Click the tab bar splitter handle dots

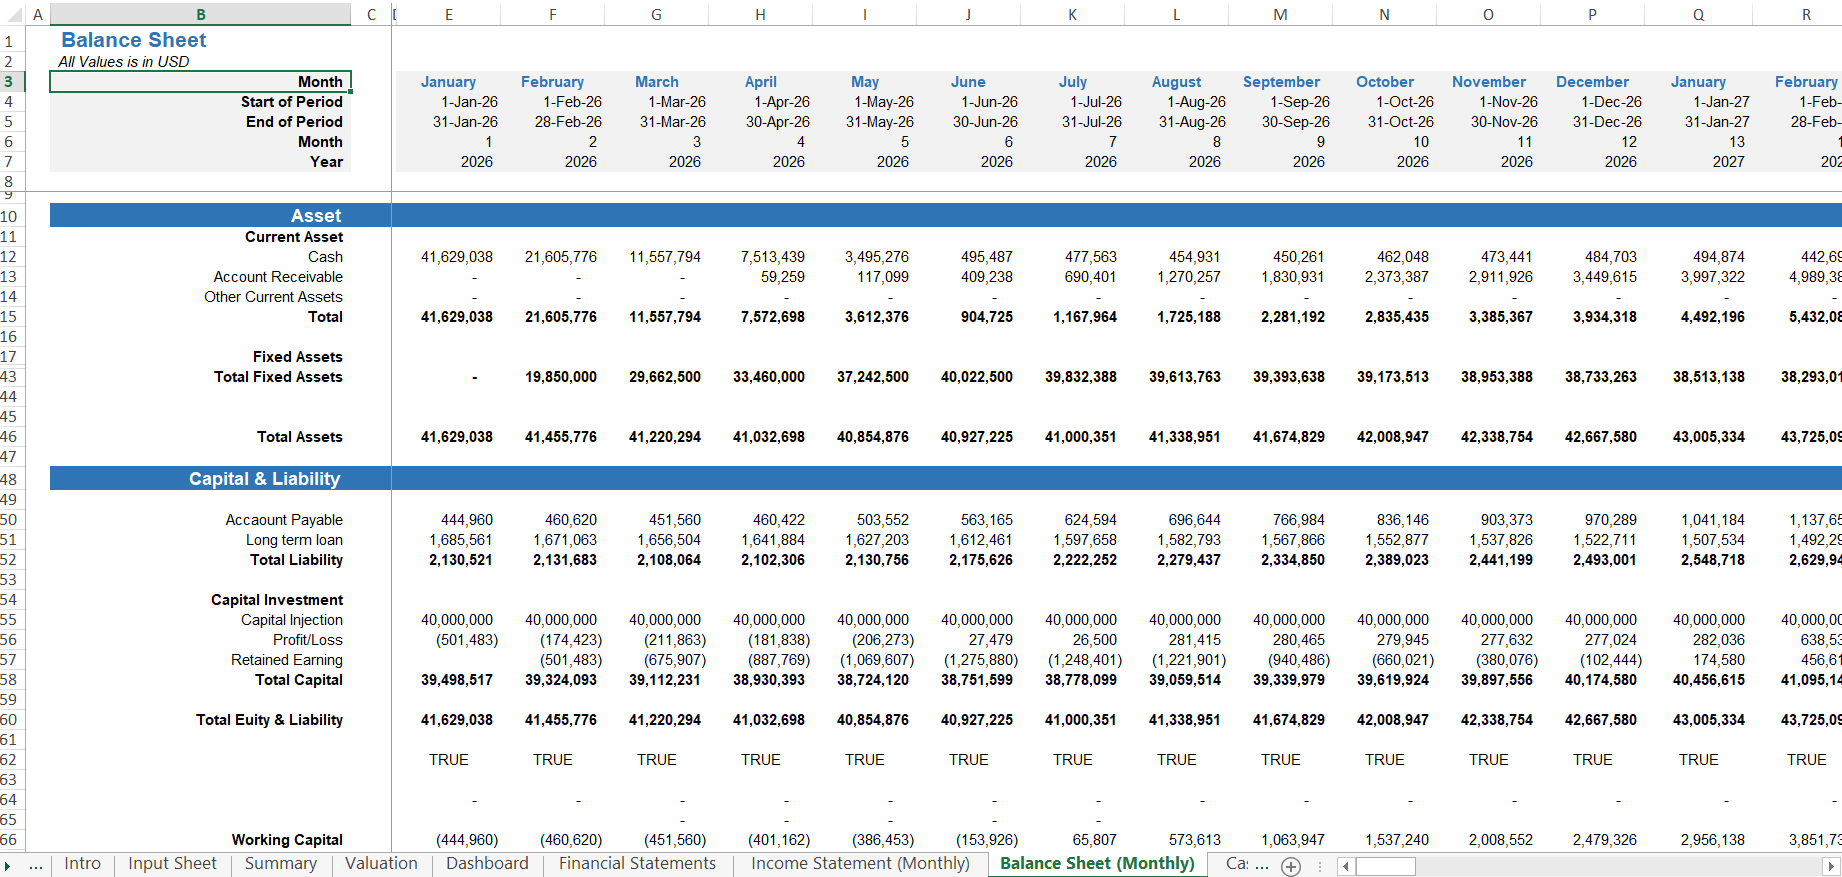coord(1320,866)
